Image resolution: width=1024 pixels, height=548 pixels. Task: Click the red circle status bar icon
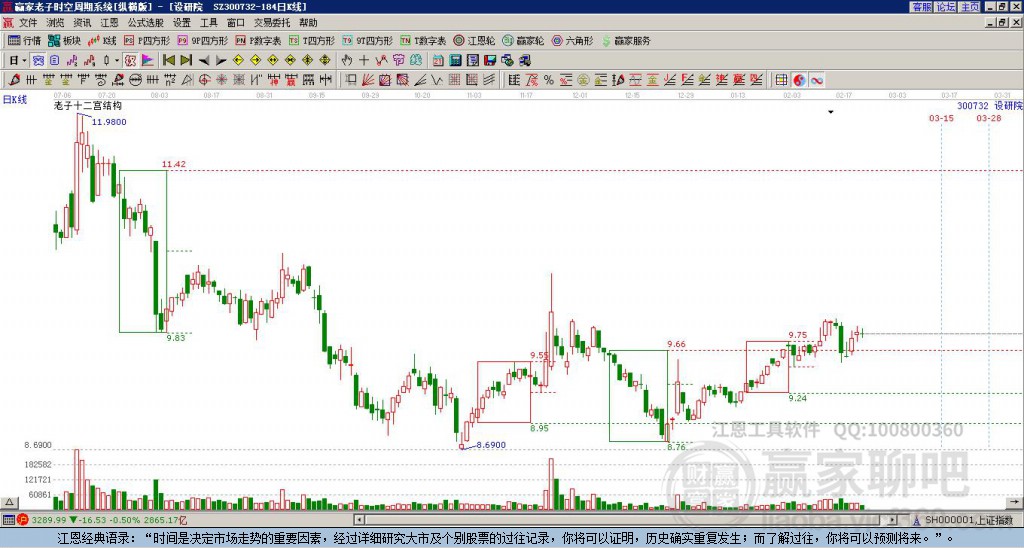point(22,520)
